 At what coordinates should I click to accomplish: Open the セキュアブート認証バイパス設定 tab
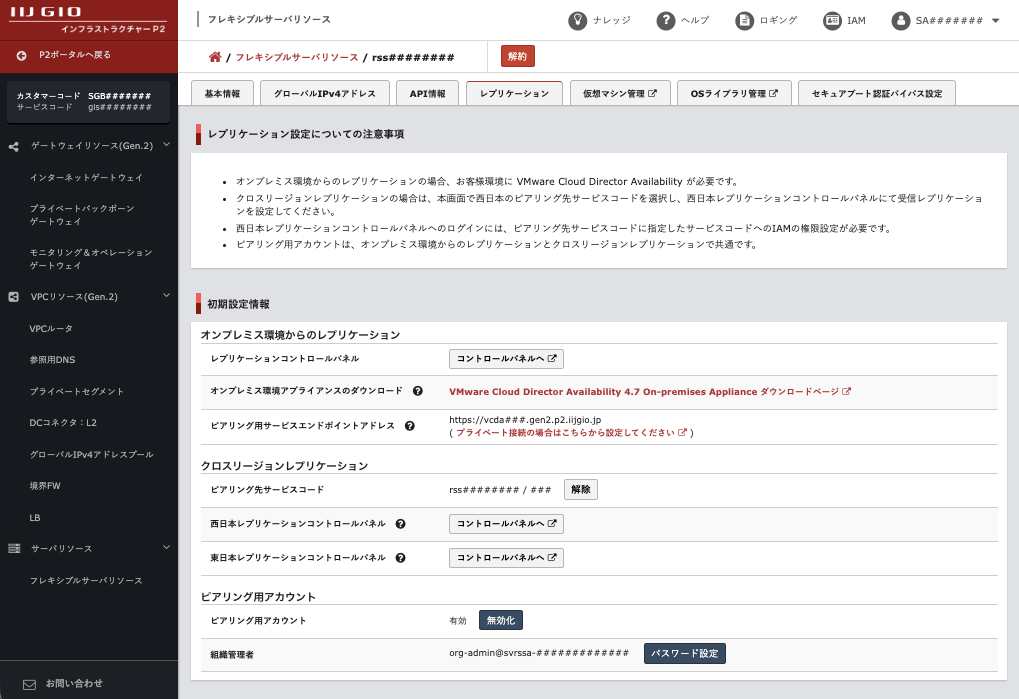click(x=877, y=94)
